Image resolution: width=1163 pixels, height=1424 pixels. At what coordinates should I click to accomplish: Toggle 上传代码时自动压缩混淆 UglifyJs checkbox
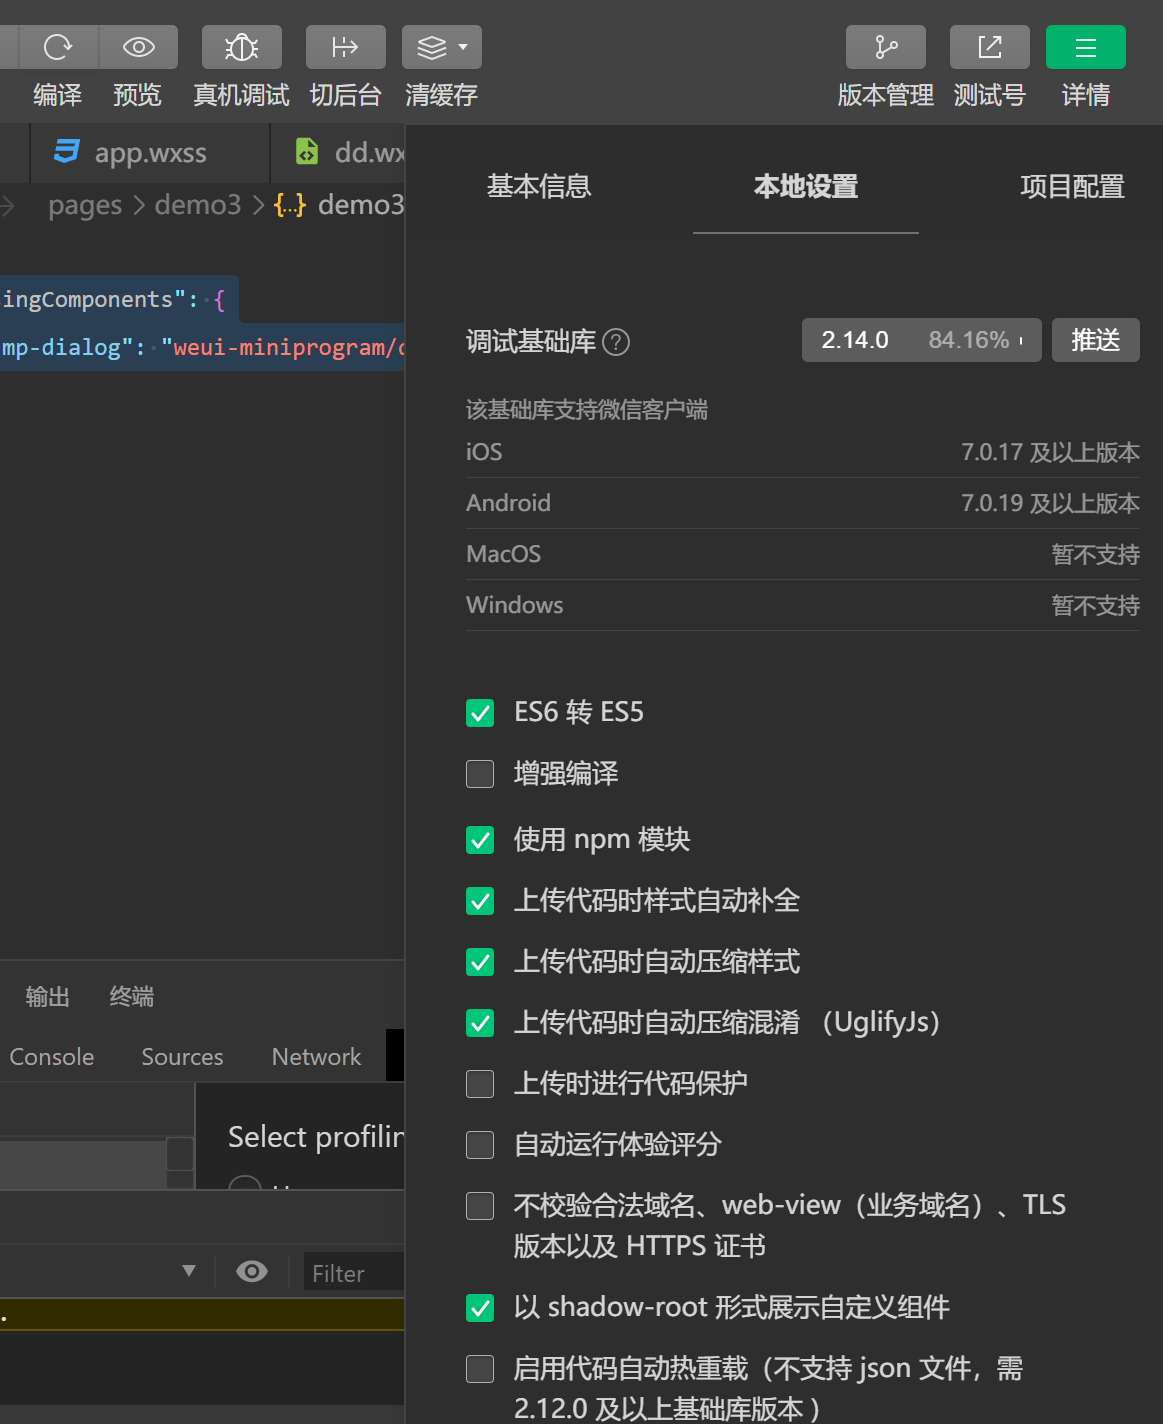480,1023
